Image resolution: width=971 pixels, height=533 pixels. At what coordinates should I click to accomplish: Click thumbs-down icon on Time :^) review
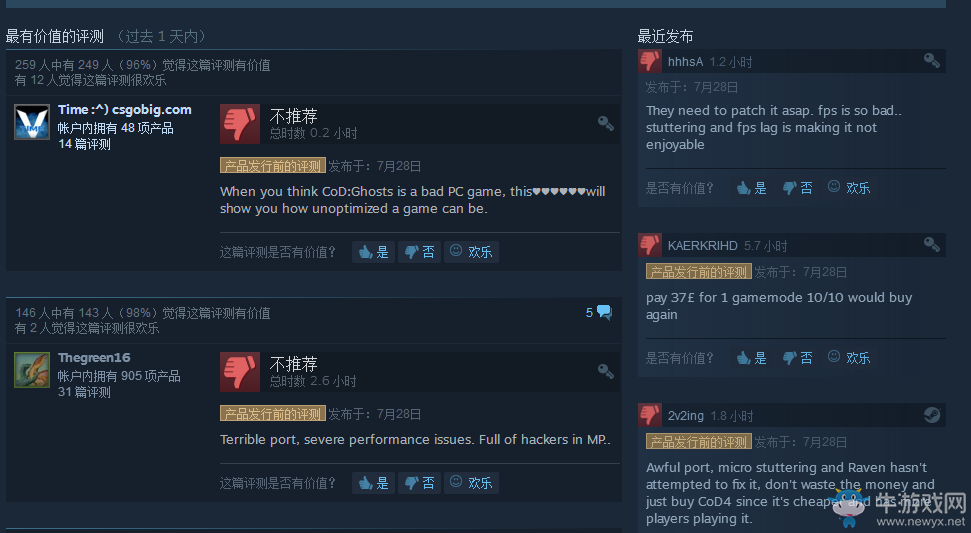pos(240,124)
